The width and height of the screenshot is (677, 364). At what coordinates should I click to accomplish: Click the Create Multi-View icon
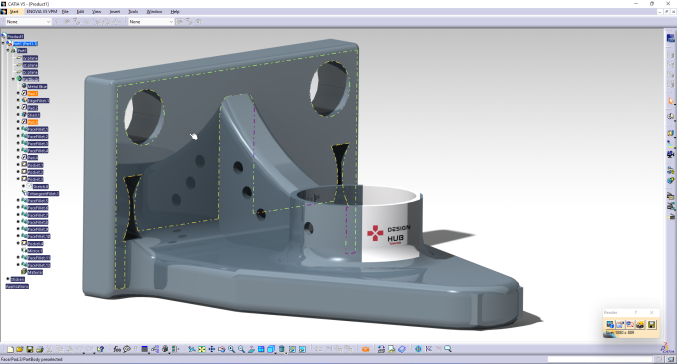tap(261, 349)
